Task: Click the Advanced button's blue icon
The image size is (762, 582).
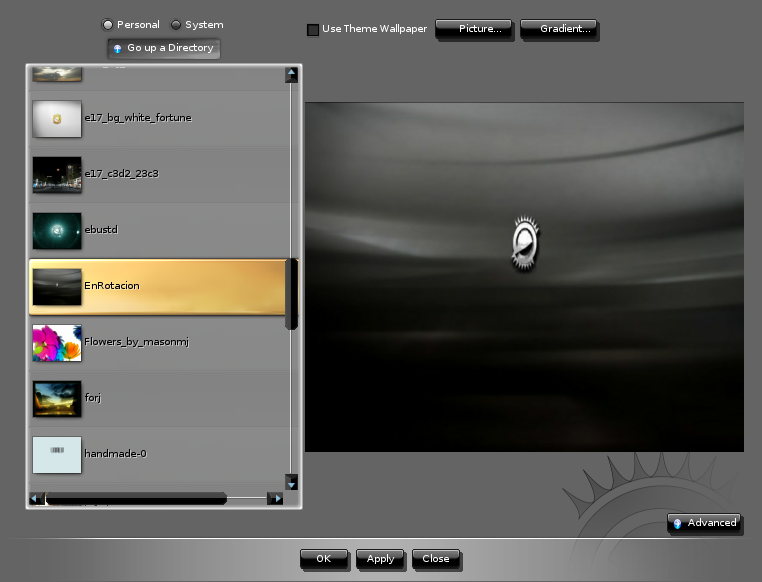Action: tap(677, 523)
